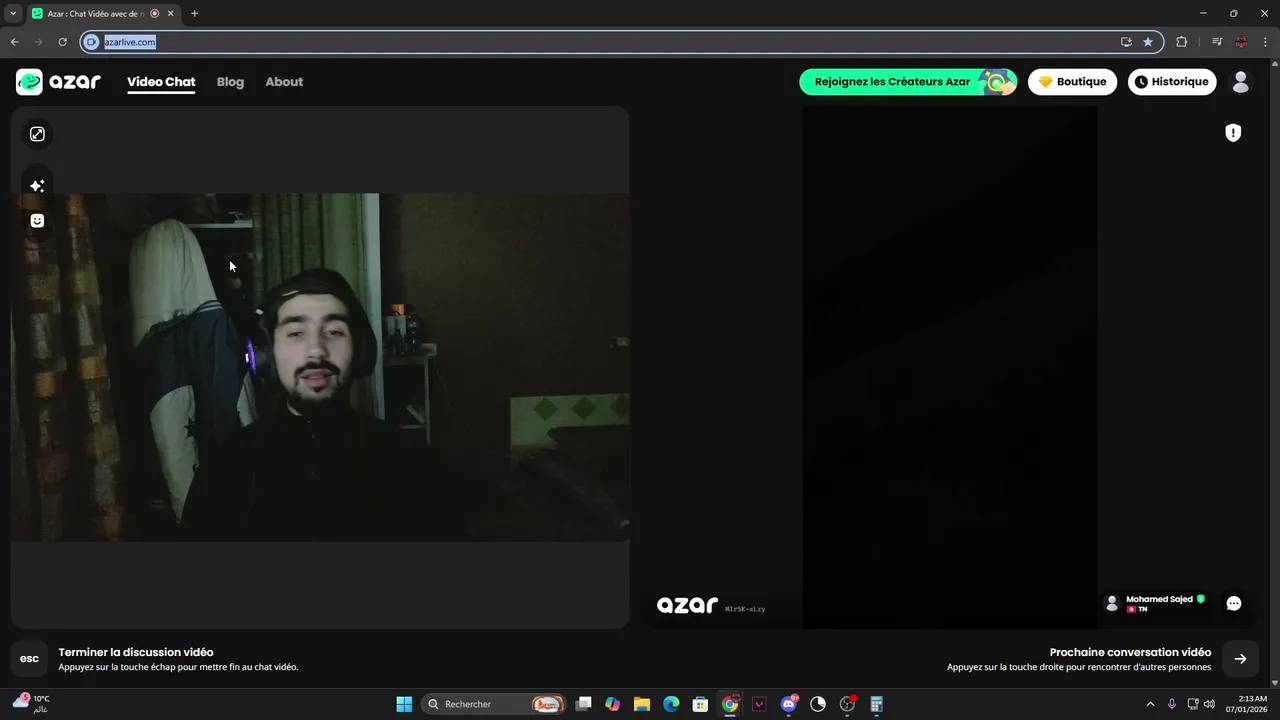Select the Azar Chat Vidéo tab
The image size is (1280, 720).
click(x=96, y=14)
